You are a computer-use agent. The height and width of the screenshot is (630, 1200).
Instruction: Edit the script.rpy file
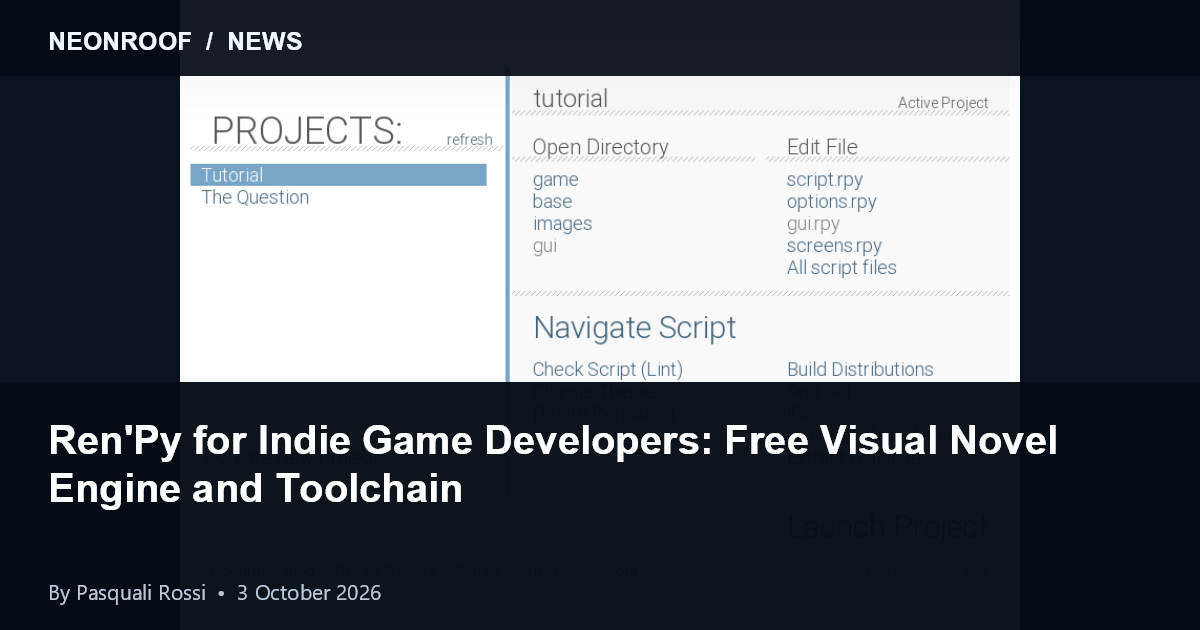[825, 180]
